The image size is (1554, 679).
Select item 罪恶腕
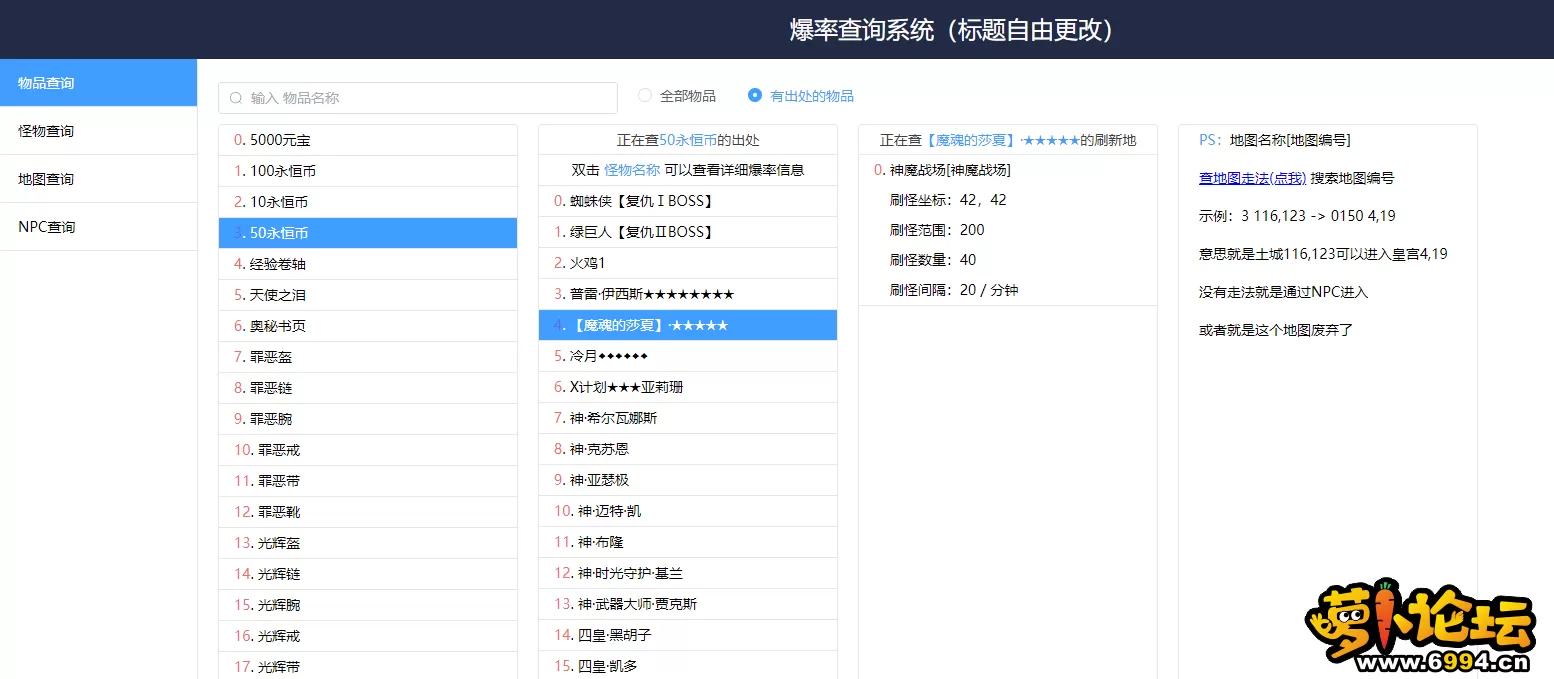coord(368,419)
